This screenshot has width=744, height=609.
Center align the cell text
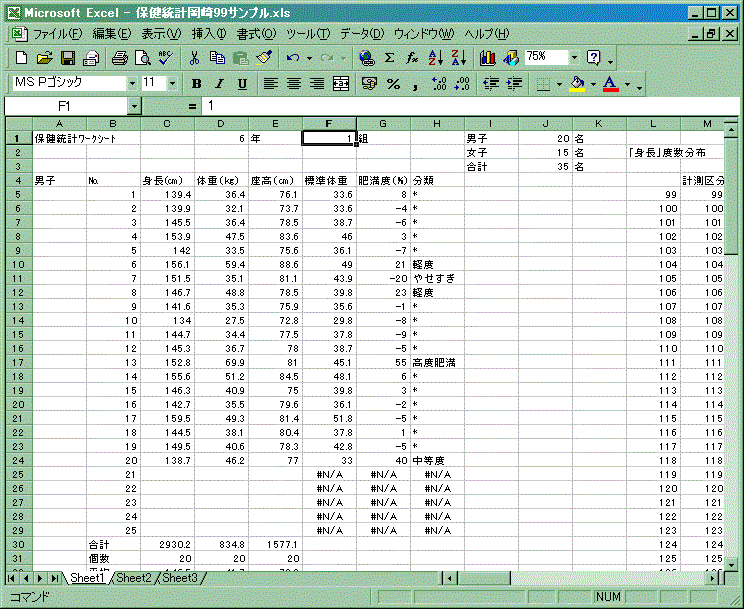click(x=294, y=84)
